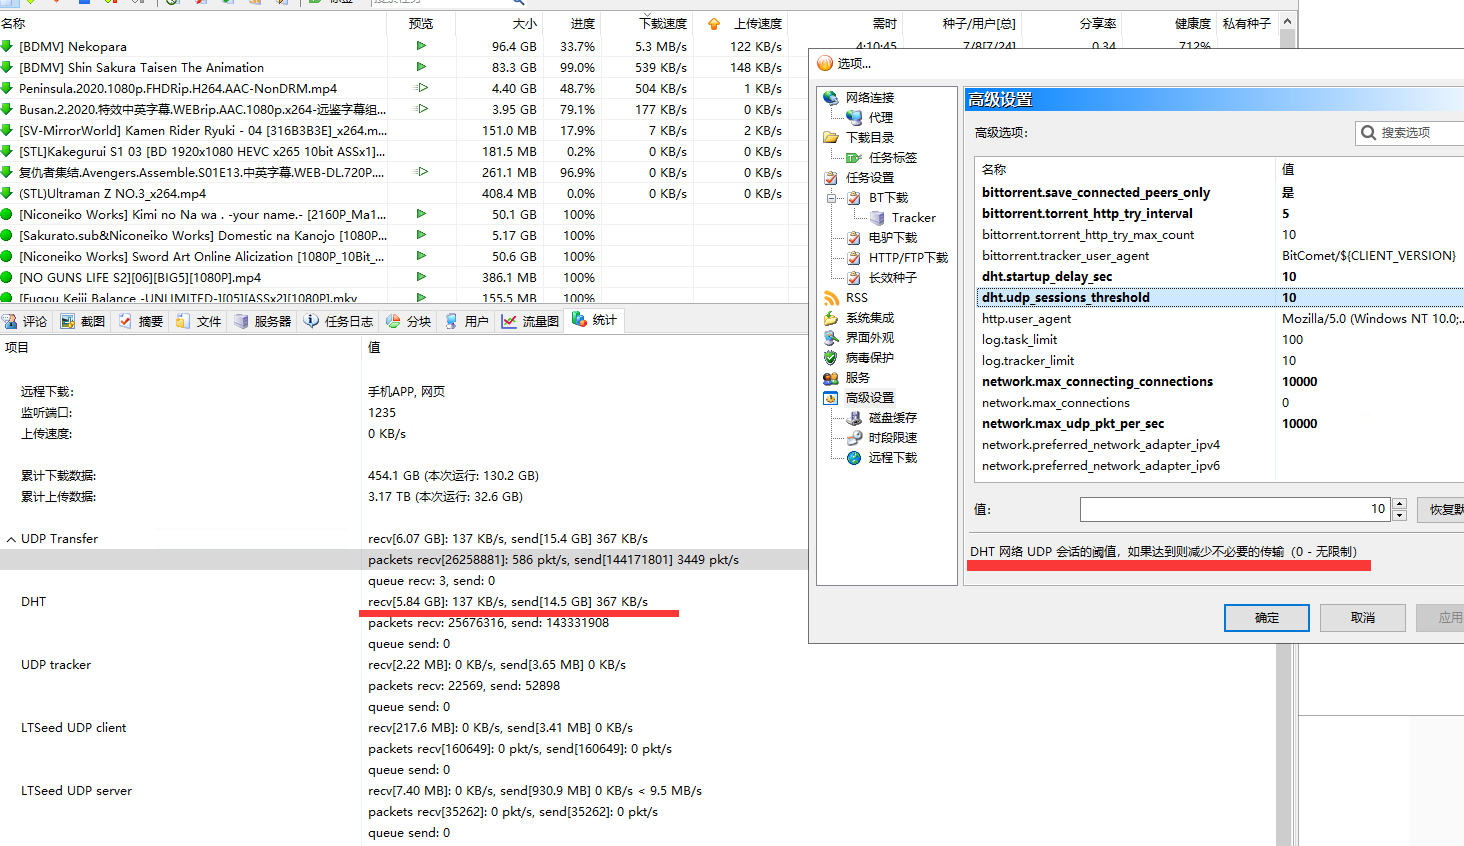Click the 监听端口 statistics row
The image size is (1464, 846).
tap(403, 412)
